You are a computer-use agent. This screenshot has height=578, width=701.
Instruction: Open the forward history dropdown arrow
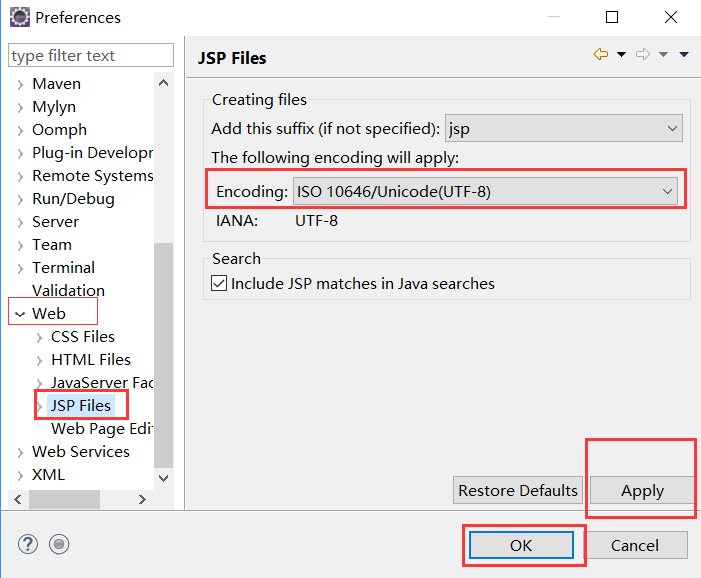click(x=663, y=55)
